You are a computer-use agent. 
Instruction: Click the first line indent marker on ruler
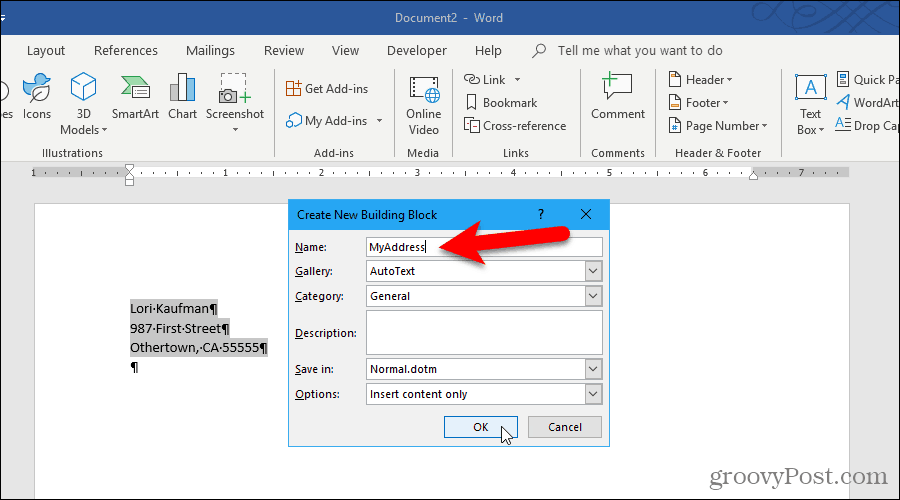(x=129, y=168)
